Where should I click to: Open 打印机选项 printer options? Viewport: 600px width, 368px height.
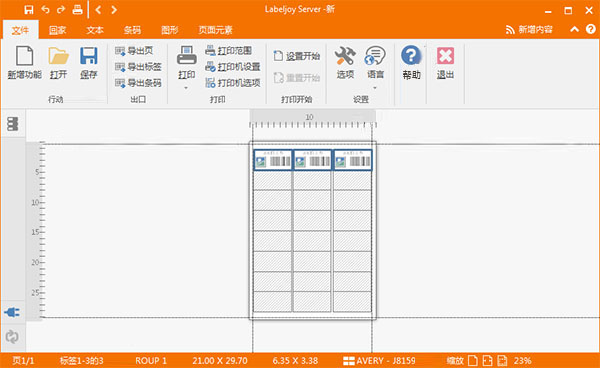[233, 83]
